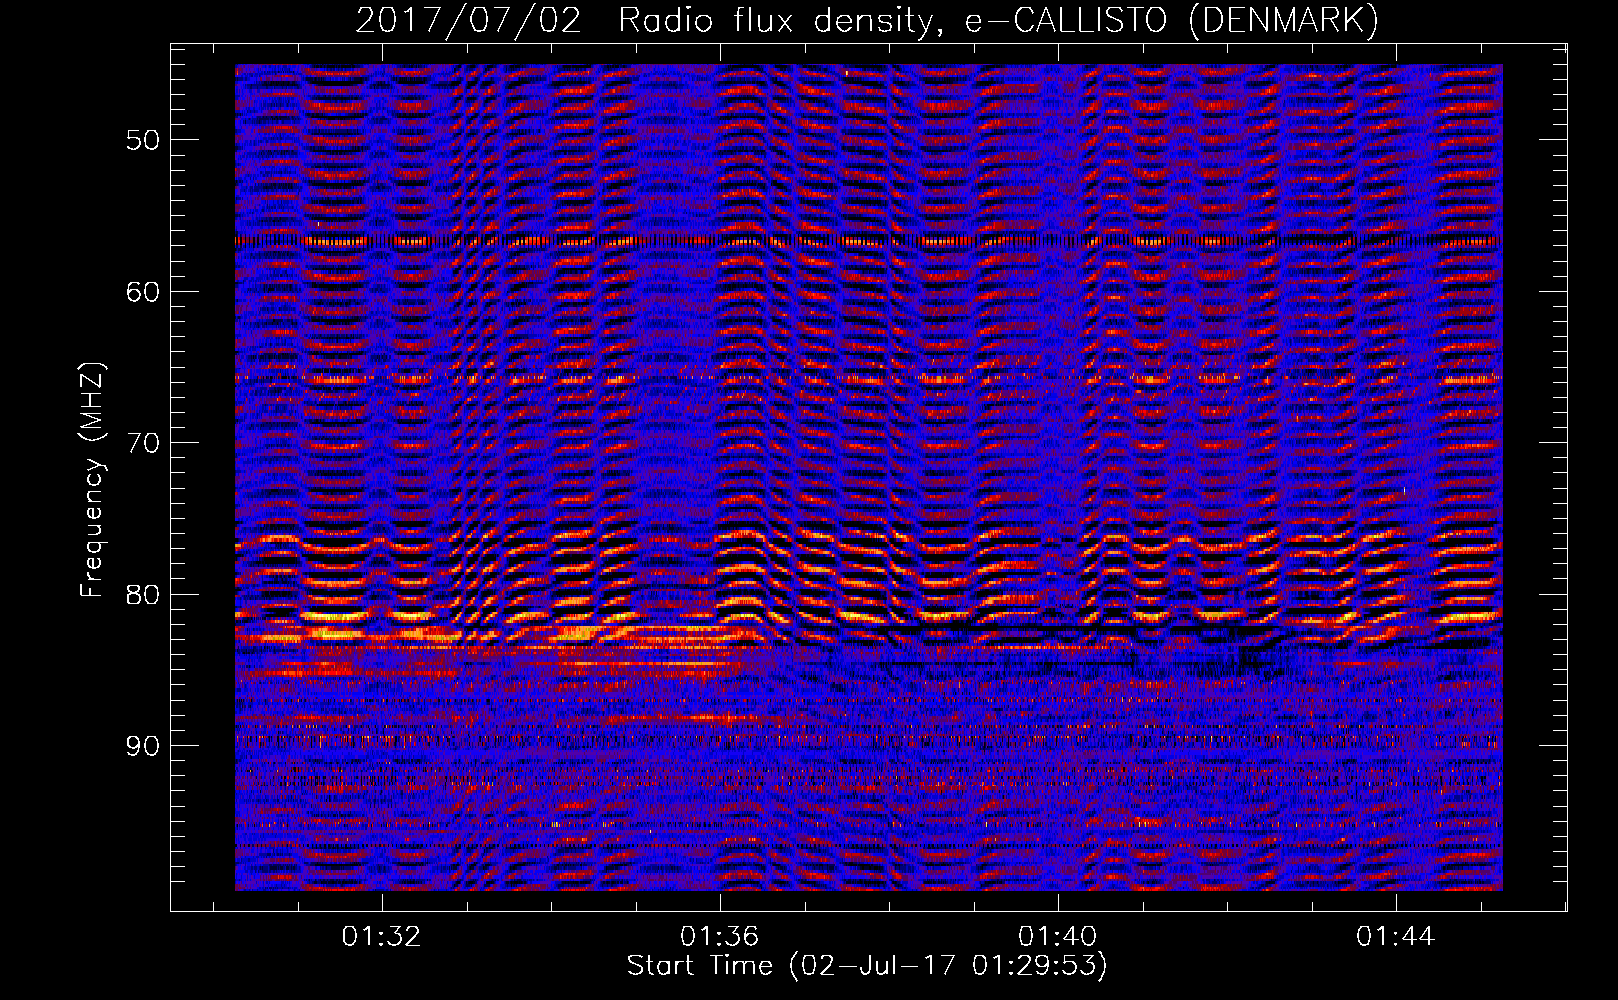Select the '50' frequency axis label
The height and width of the screenshot is (1000, 1618).
click(x=142, y=140)
